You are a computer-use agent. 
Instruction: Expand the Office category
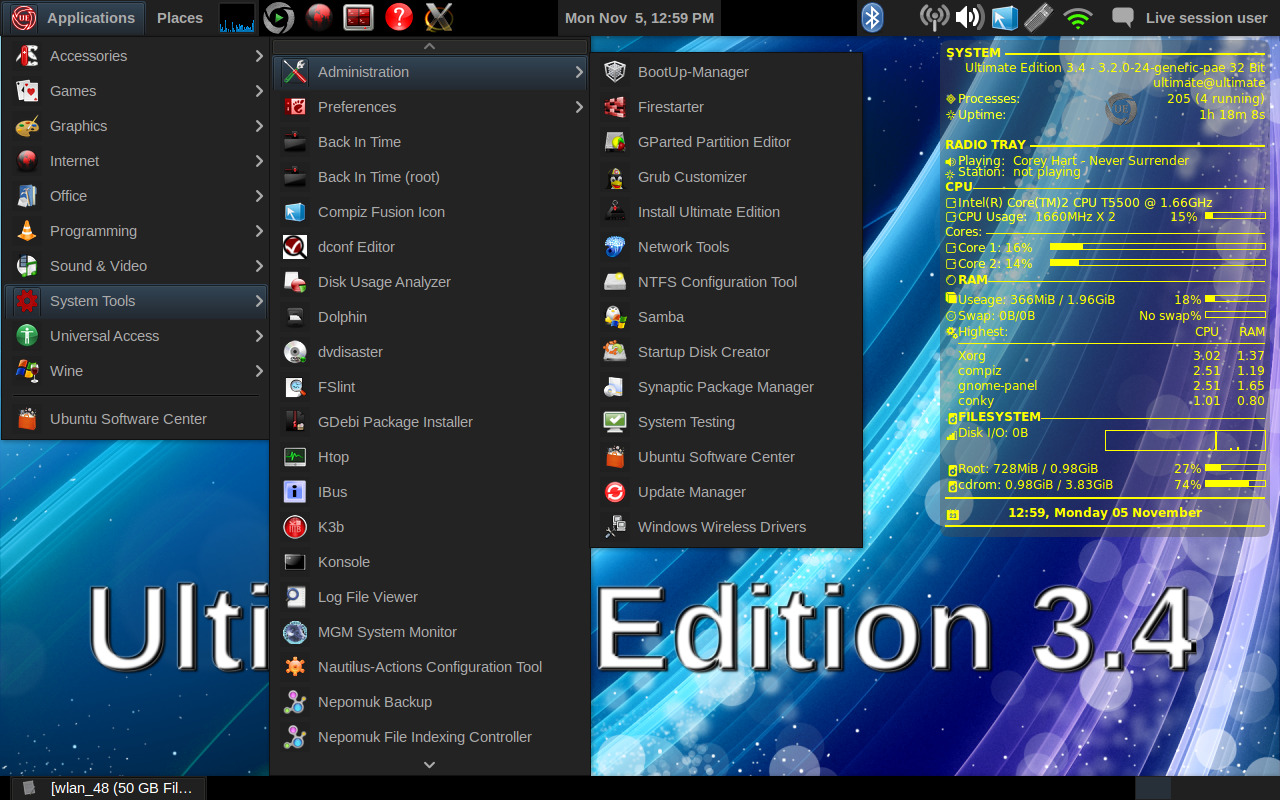136,196
